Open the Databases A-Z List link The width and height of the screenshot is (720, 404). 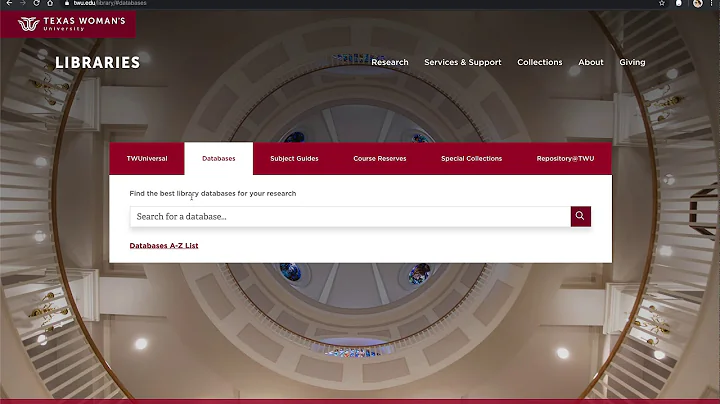click(164, 246)
